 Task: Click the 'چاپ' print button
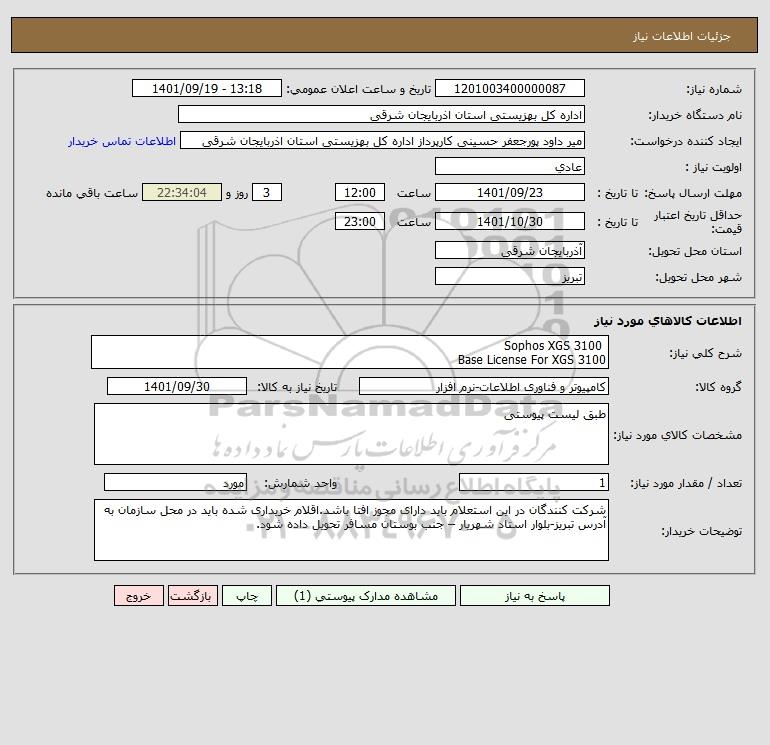coord(247,596)
